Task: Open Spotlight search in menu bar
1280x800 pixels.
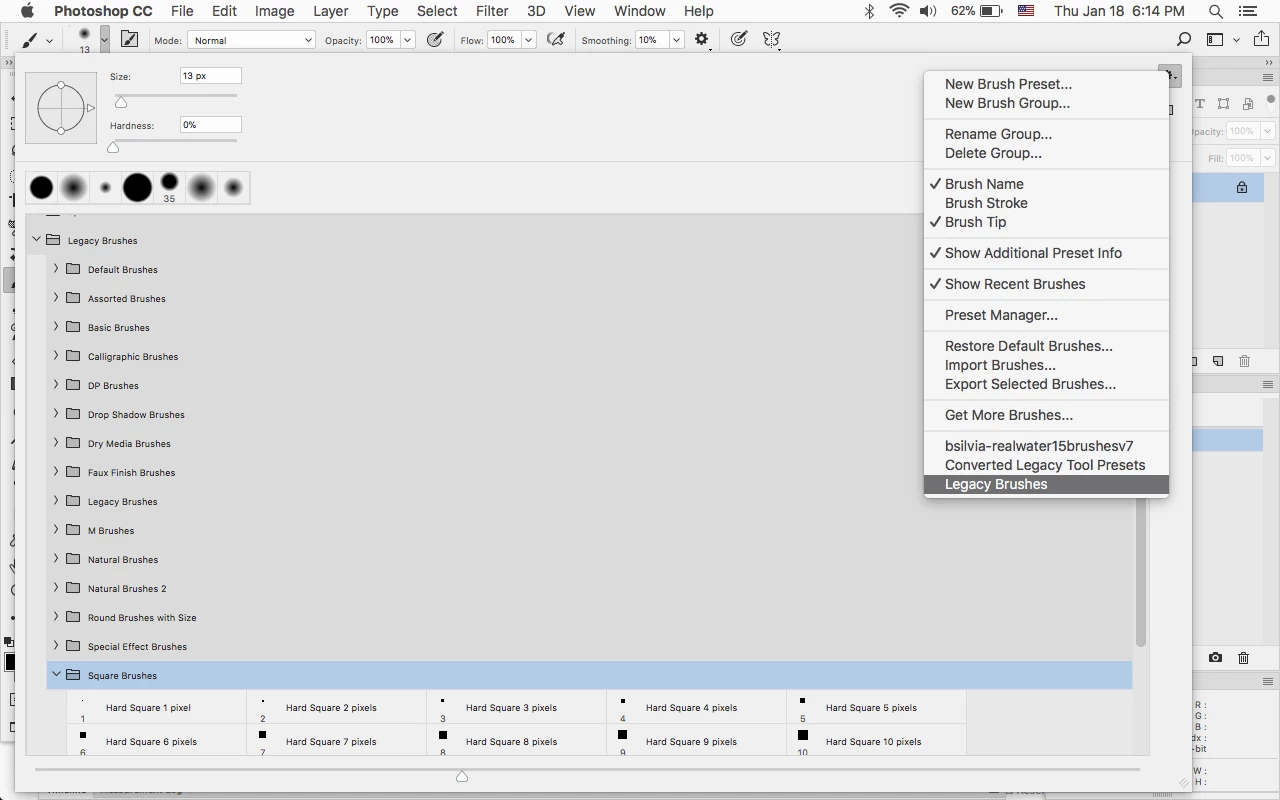Action: (1216, 11)
